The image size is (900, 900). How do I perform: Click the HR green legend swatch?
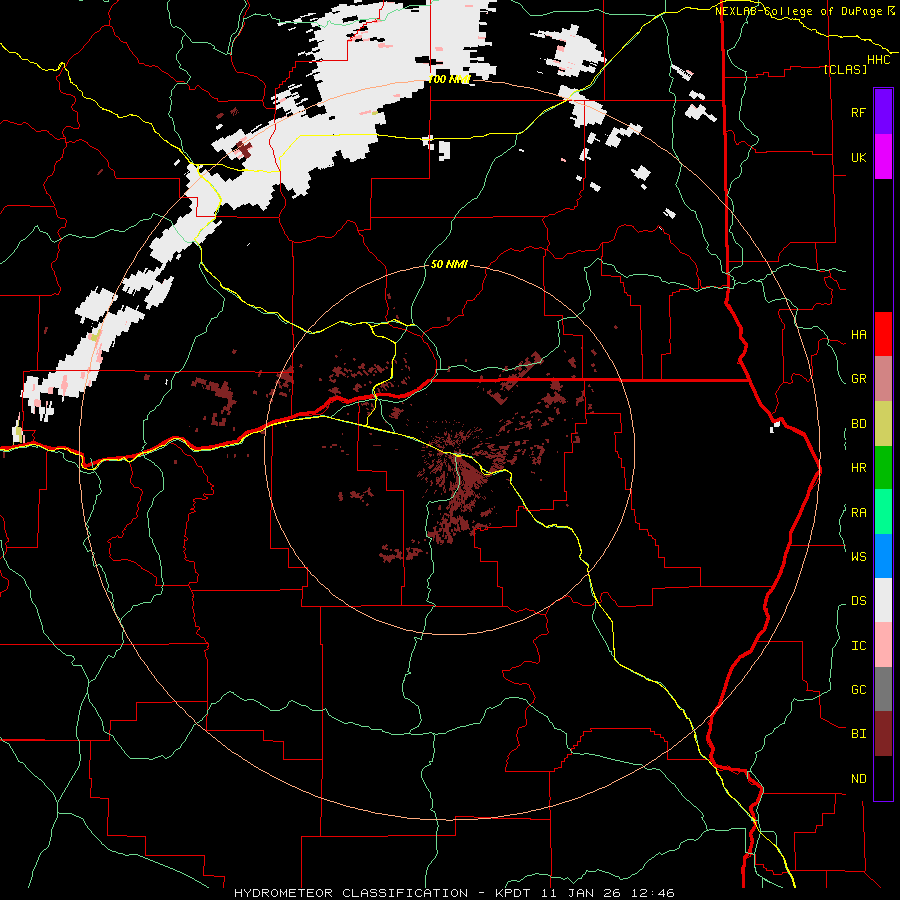(x=883, y=468)
